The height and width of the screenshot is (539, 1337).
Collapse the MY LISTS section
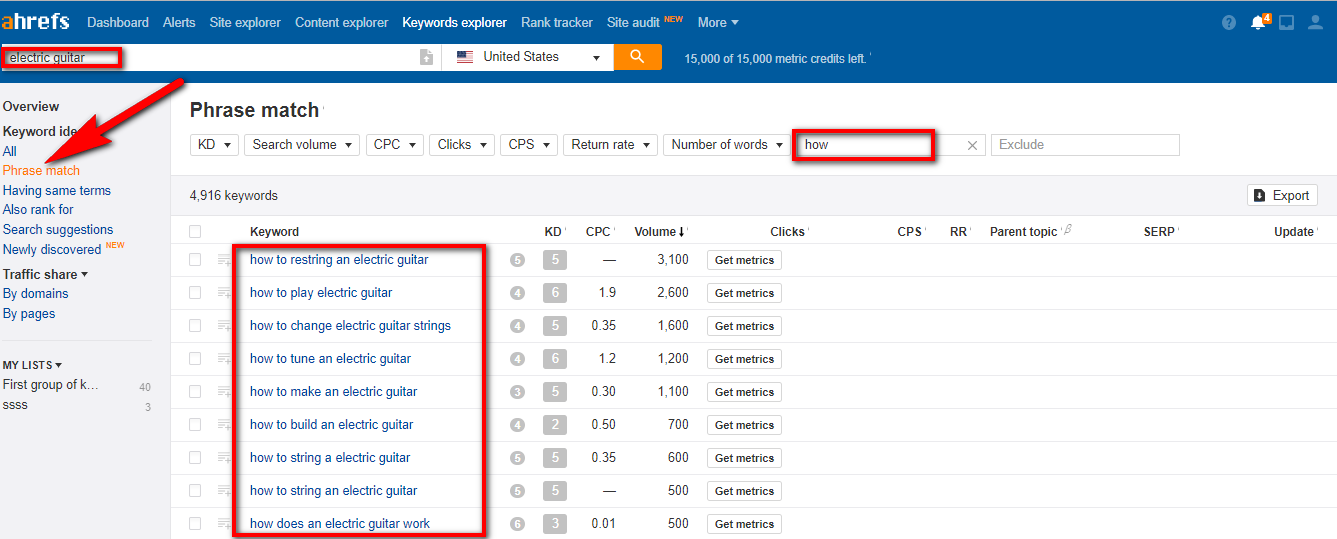click(x=32, y=365)
